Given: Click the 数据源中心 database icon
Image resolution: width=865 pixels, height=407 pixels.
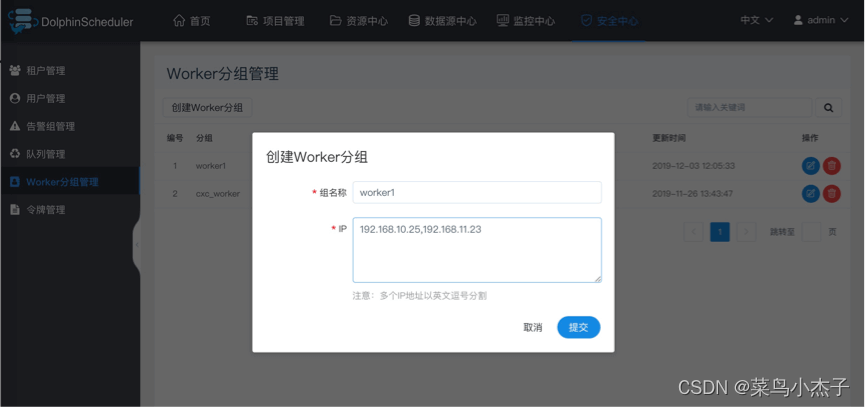Looking at the screenshot, I should 414,21.
